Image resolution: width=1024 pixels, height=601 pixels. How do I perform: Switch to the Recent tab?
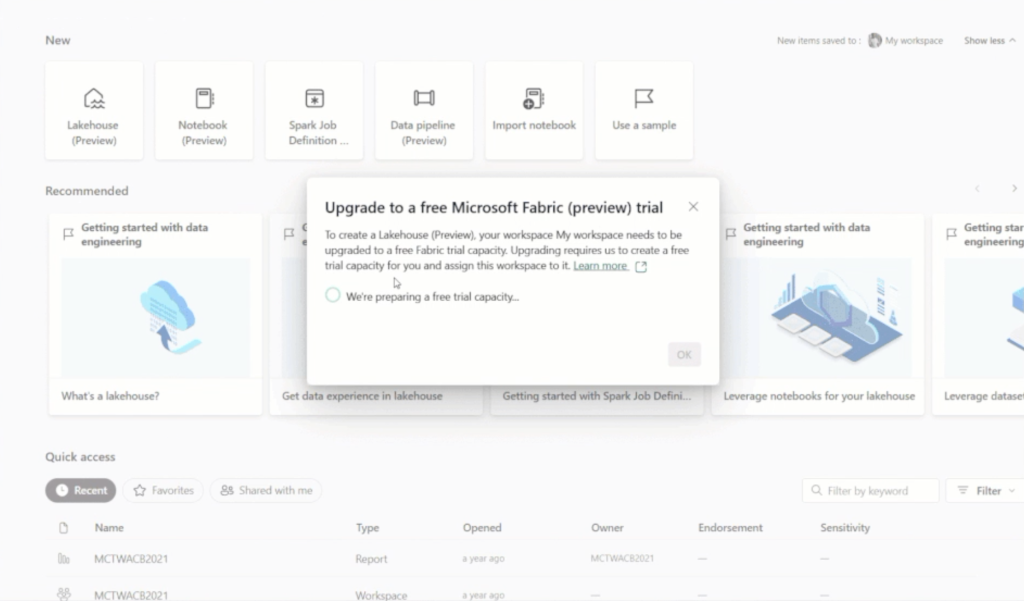(x=81, y=491)
